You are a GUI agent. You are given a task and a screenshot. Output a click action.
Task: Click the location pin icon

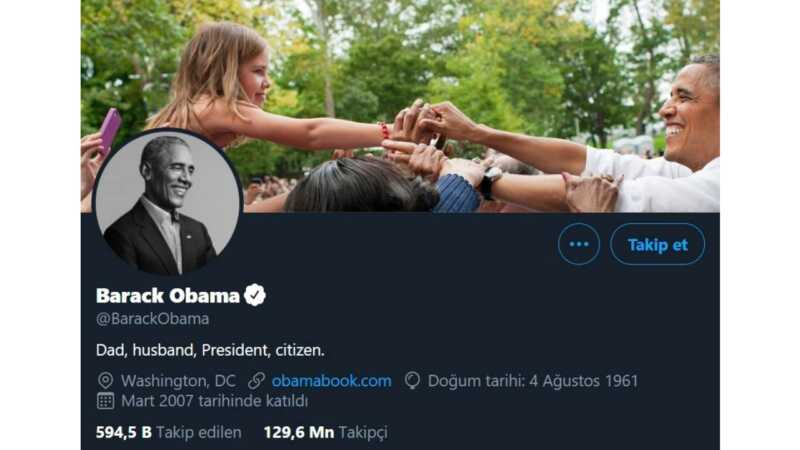(x=105, y=381)
